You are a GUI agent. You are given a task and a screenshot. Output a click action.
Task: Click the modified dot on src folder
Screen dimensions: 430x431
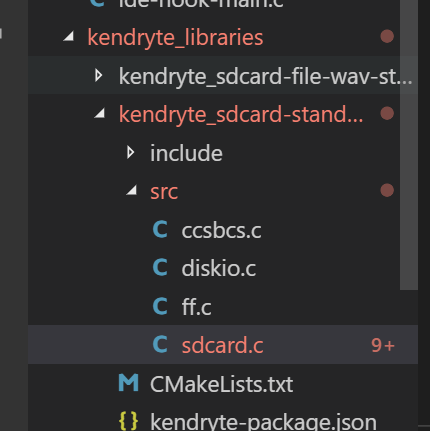point(387,190)
